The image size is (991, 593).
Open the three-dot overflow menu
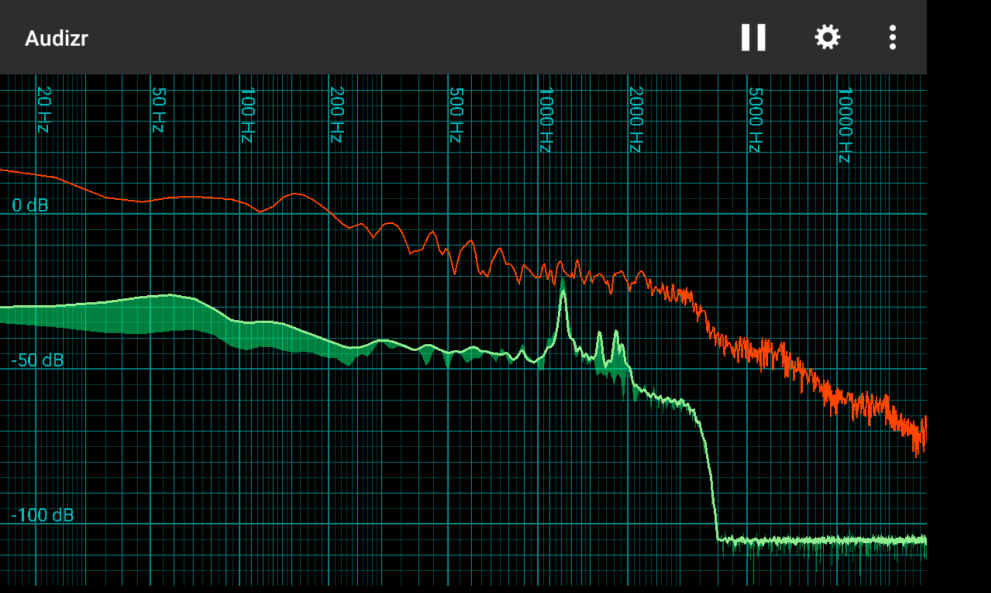892,38
